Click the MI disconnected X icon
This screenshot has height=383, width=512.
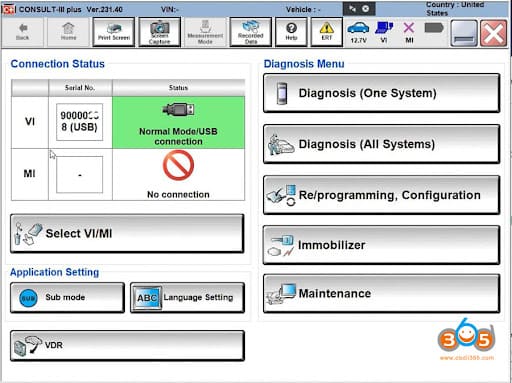tap(409, 32)
